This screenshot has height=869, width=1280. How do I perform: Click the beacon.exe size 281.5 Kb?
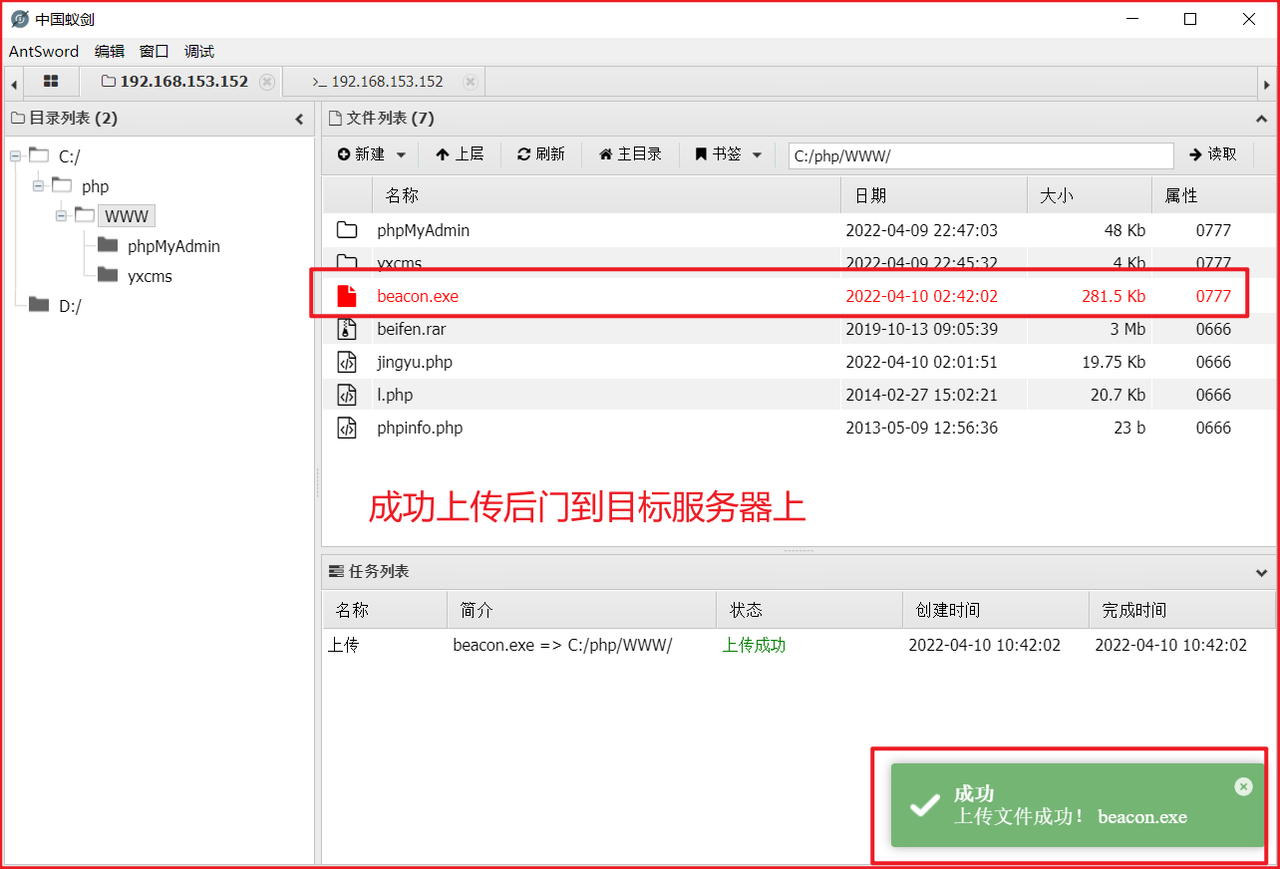(1113, 296)
